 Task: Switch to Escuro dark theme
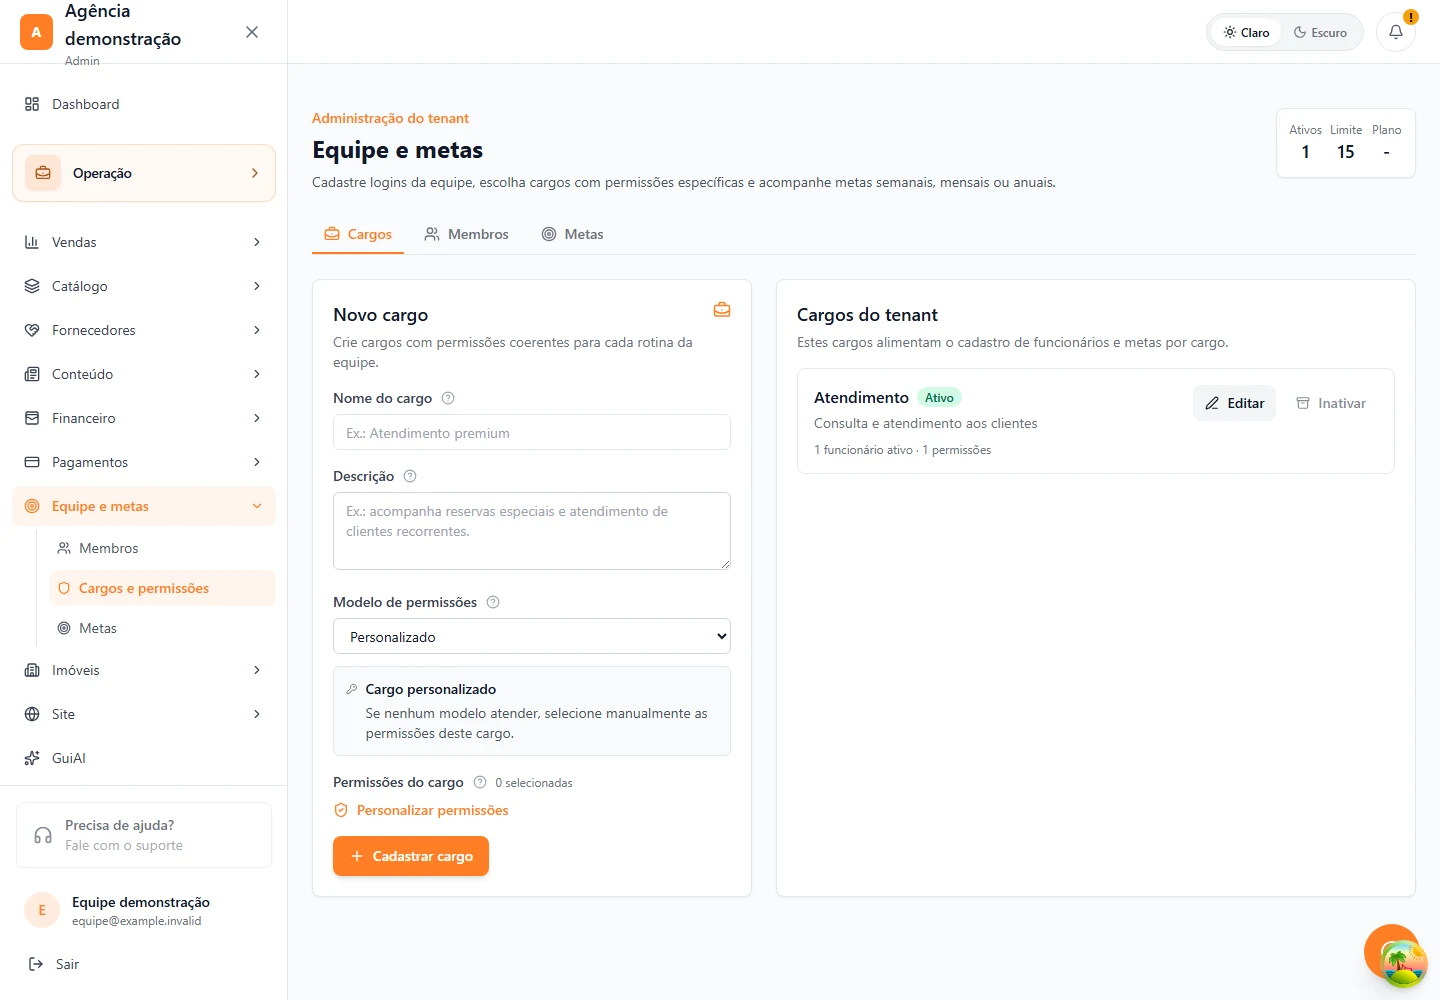[x=1320, y=32]
